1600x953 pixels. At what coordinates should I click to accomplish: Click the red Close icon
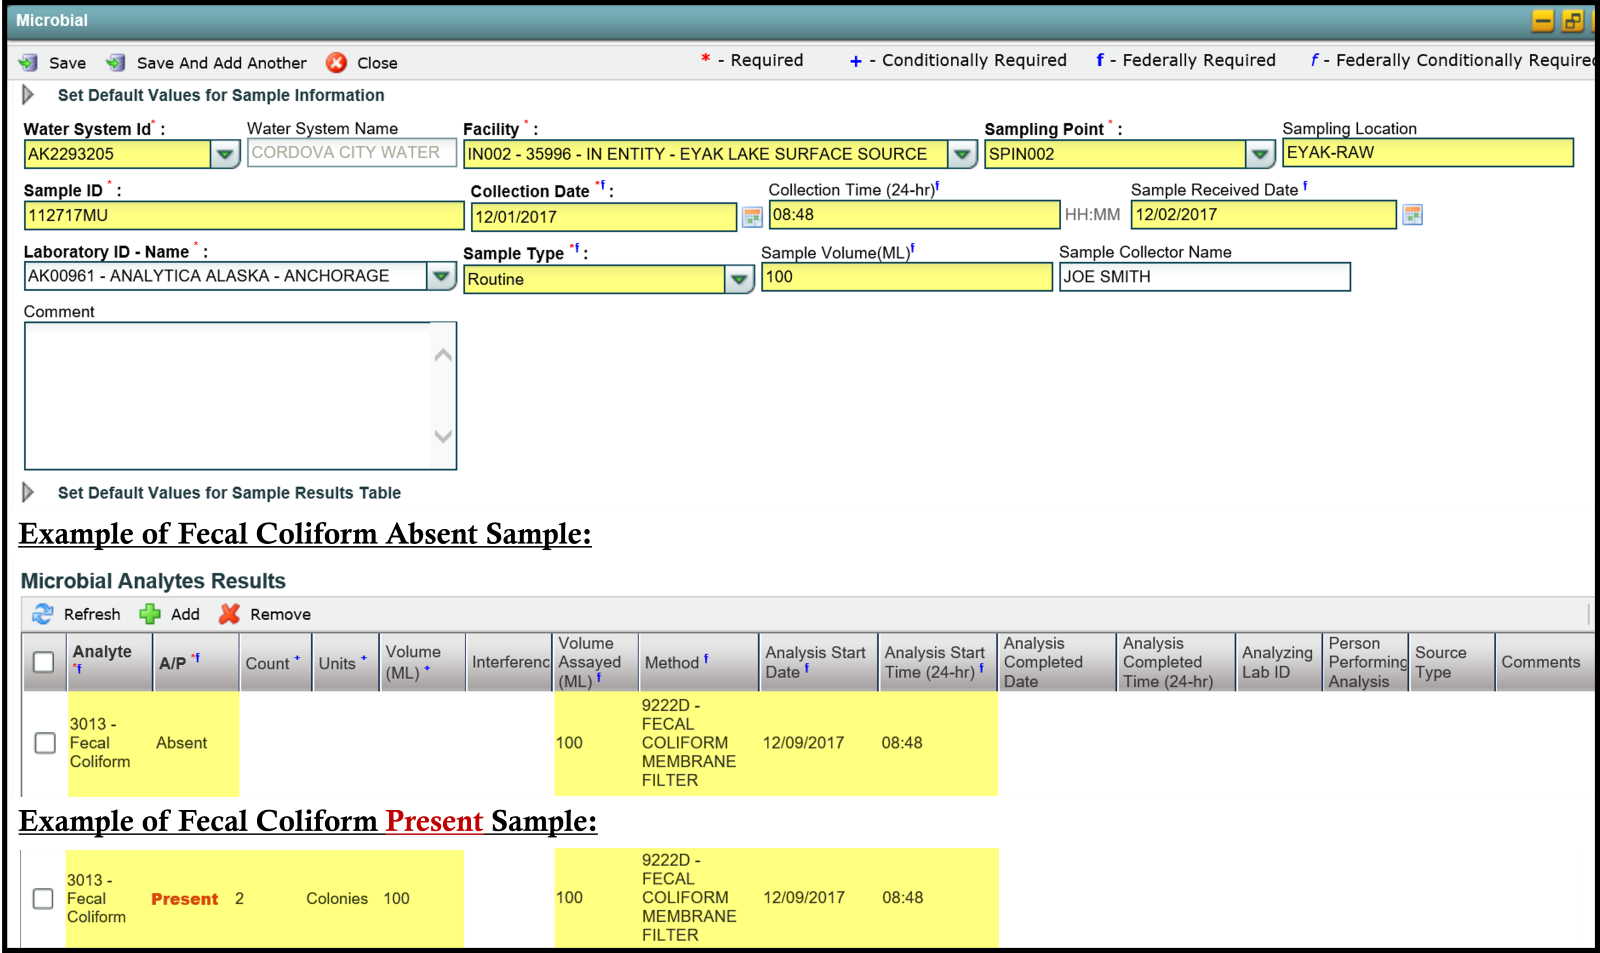[337, 63]
